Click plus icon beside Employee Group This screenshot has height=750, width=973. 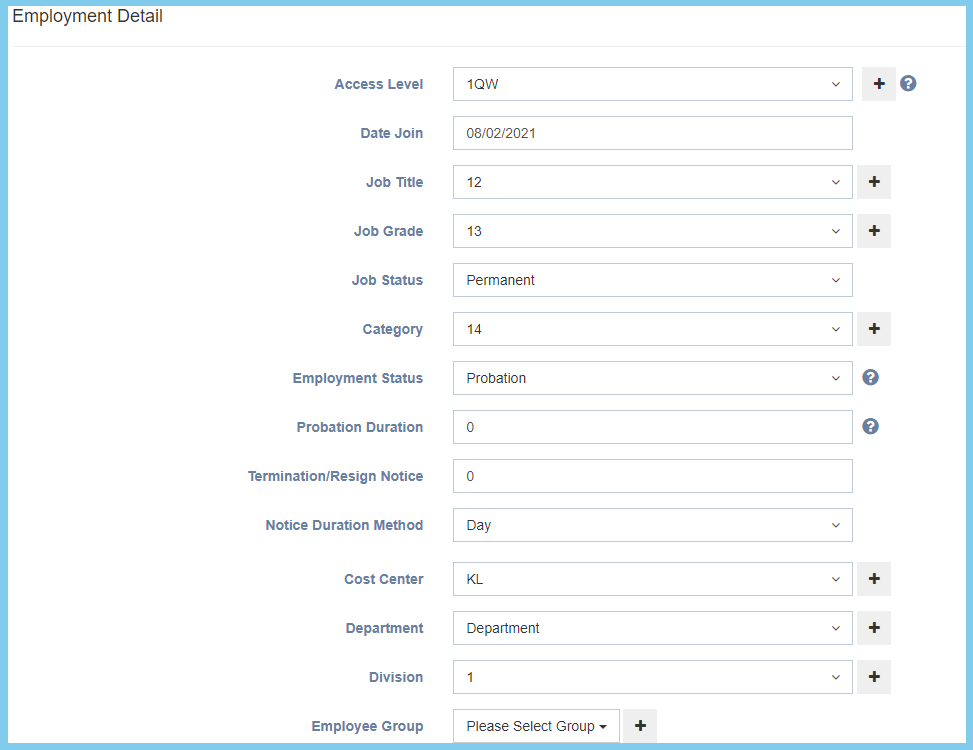pos(640,726)
